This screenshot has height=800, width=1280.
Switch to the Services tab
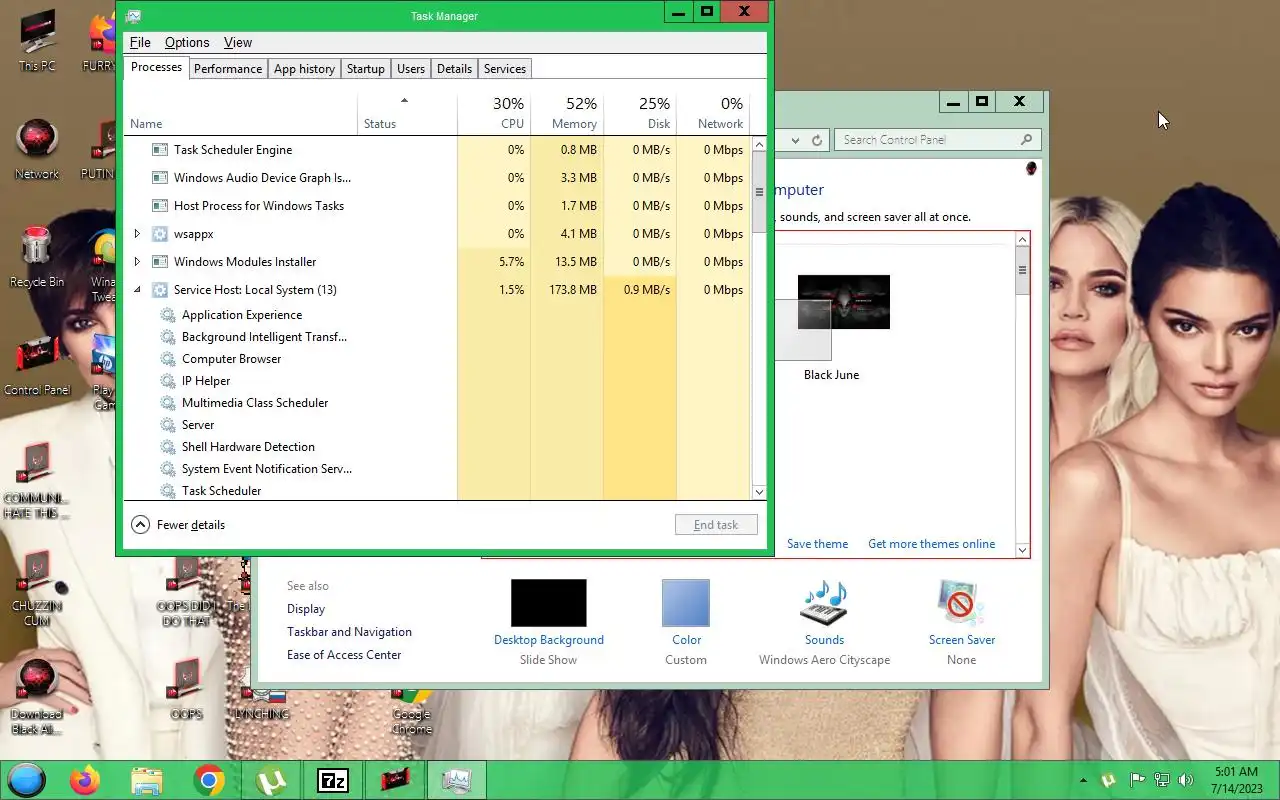pos(505,69)
